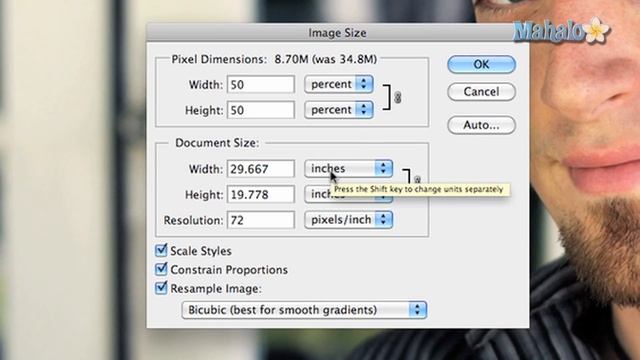Click the Image Size title bar
Image resolution: width=640 pixels, height=360 pixels.
337,33
